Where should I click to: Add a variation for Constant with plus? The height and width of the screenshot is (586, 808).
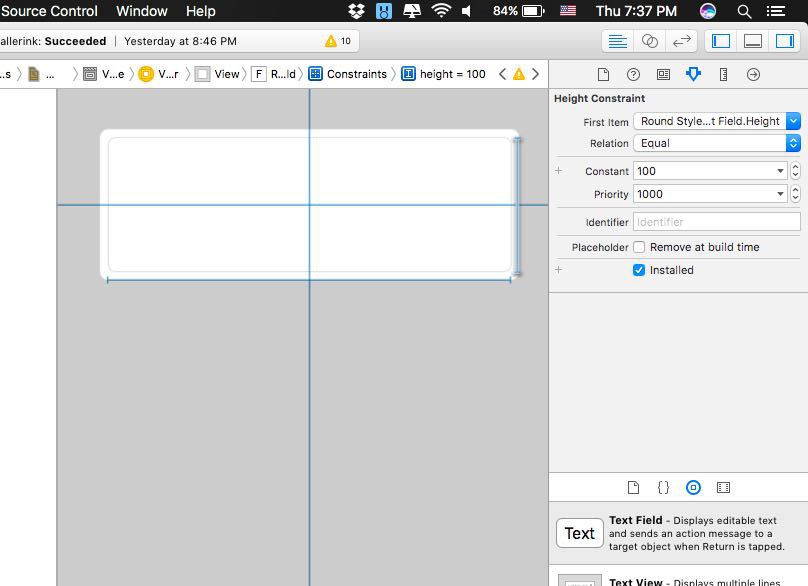(x=559, y=171)
